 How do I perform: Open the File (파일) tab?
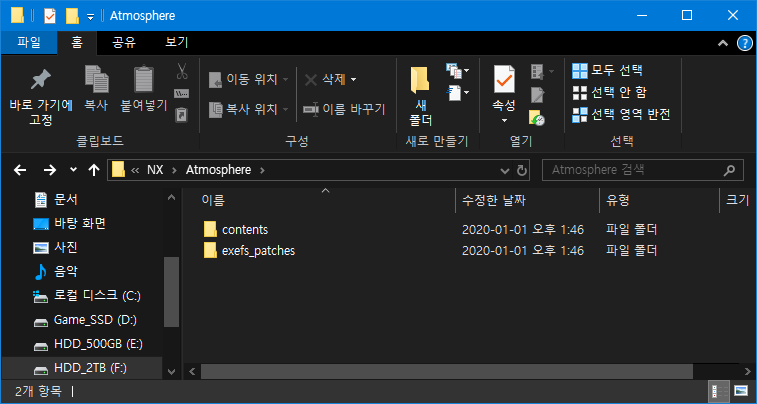(29, 43)
